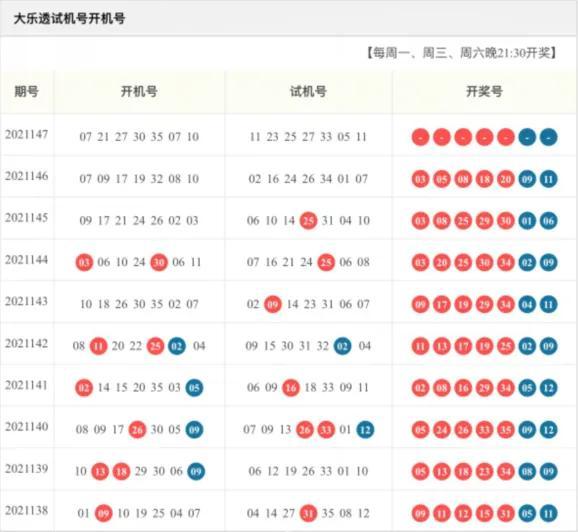Viewport: 578px width, 532px height.
Task: Select blue ball 12 in 2021140 试机号
Action: tap(365, 430)
